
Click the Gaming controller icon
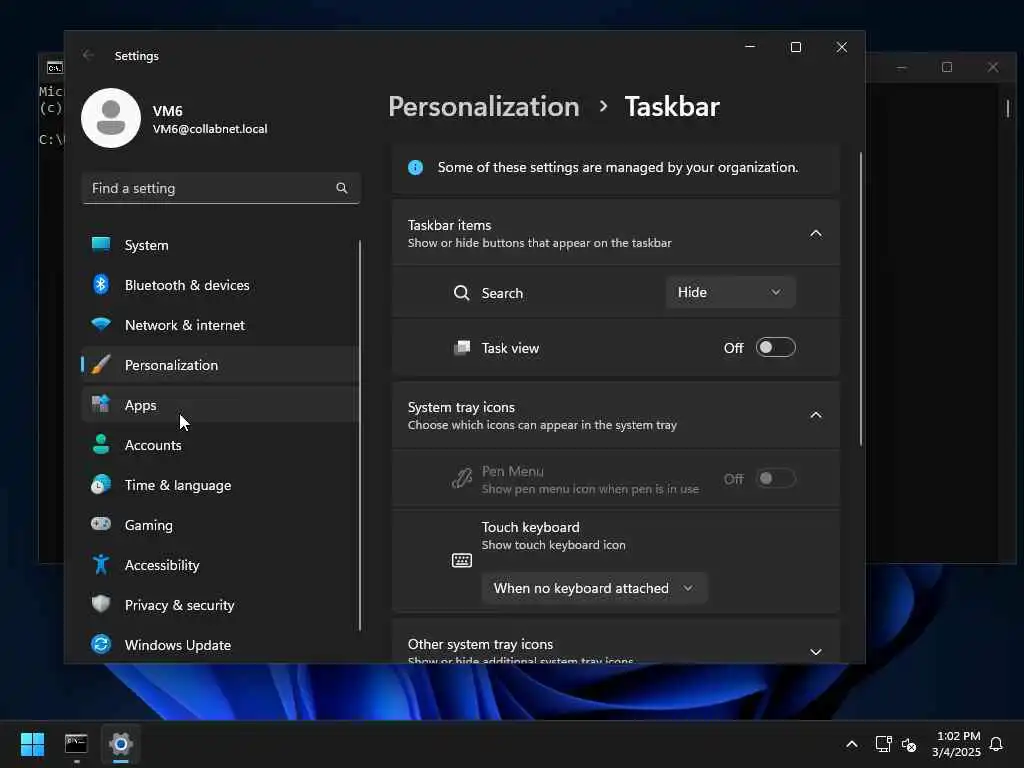click(x=101, y=524)
